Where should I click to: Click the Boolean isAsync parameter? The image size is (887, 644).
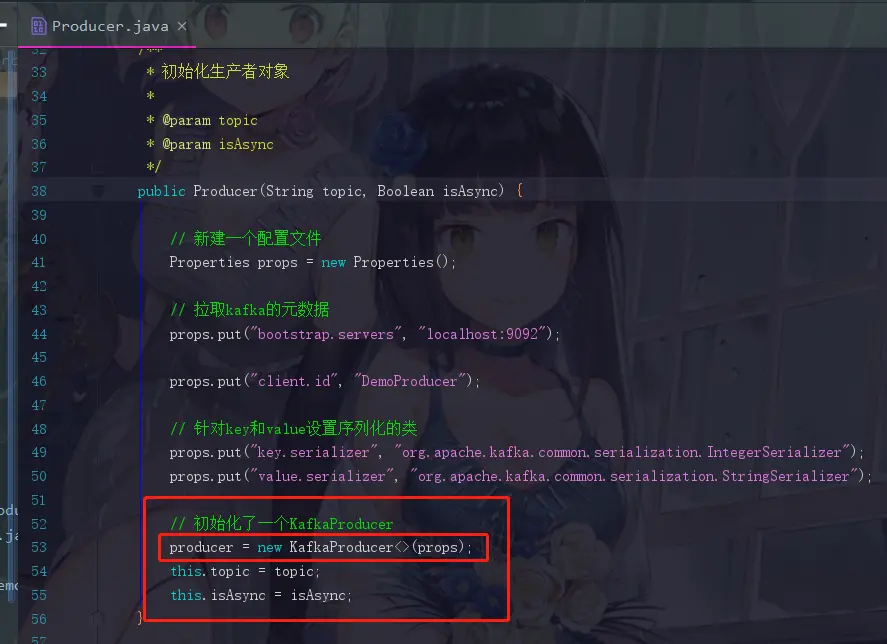tap(440, 191)
